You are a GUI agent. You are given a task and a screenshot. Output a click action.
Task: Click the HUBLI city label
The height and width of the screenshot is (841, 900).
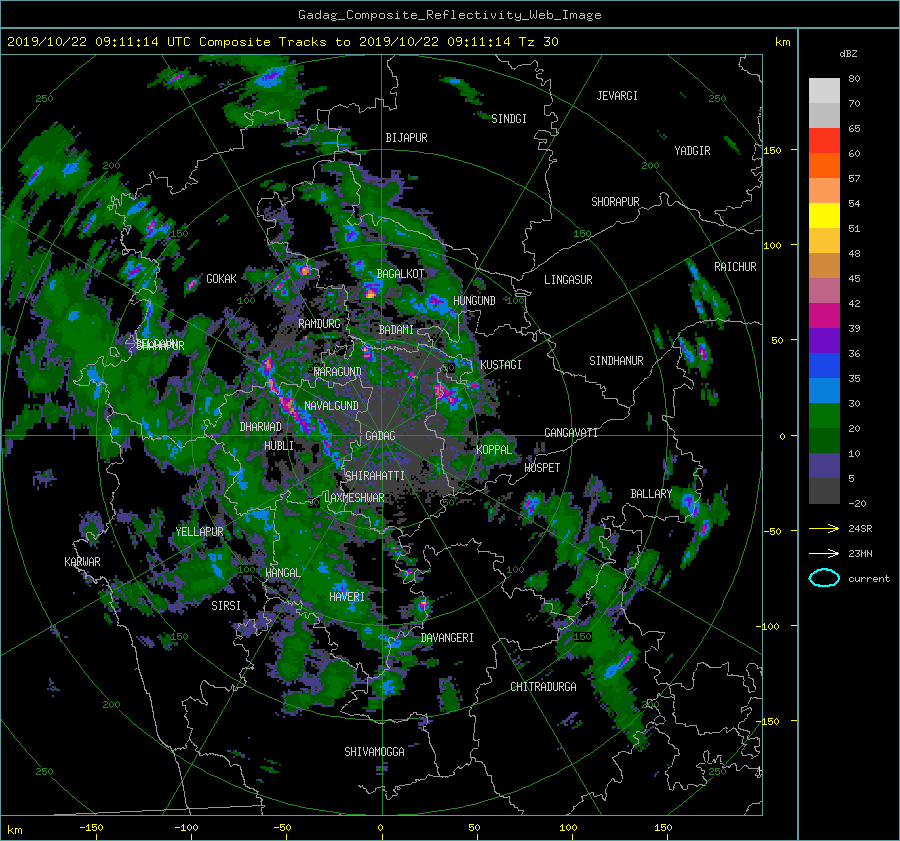tap(279, 446)
